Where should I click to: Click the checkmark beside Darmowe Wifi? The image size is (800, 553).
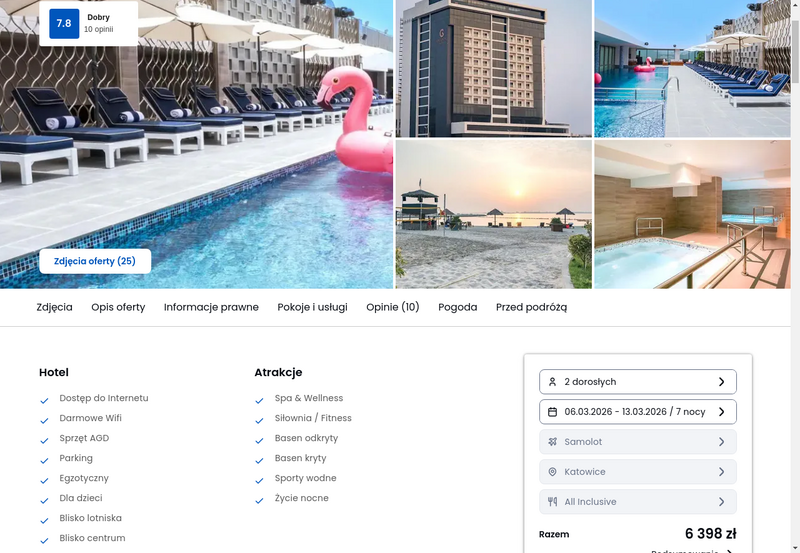point(44,420)
